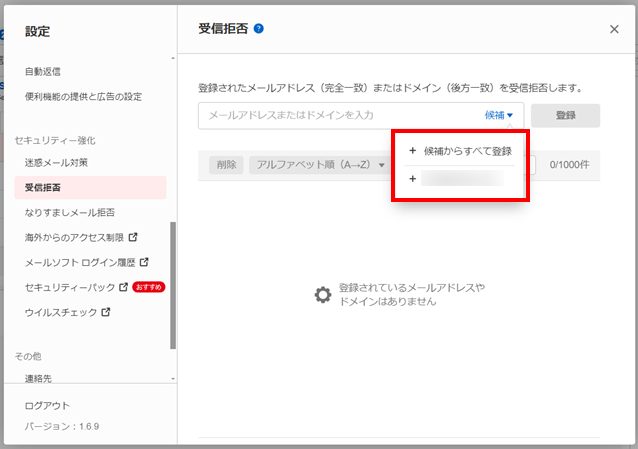Close the settings dialog with X
Image resolution: width=638 pixels, height=449 pixels.
(x=614, y=29)
